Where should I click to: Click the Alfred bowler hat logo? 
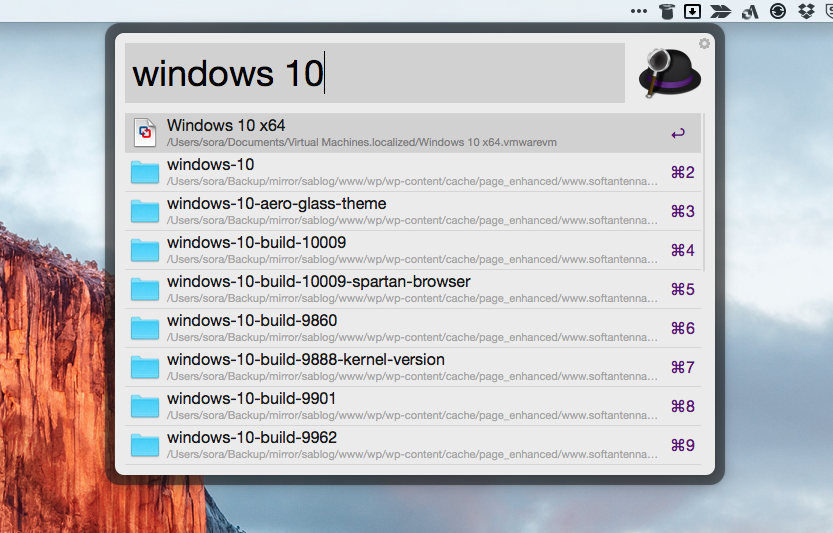pos(669,73)
